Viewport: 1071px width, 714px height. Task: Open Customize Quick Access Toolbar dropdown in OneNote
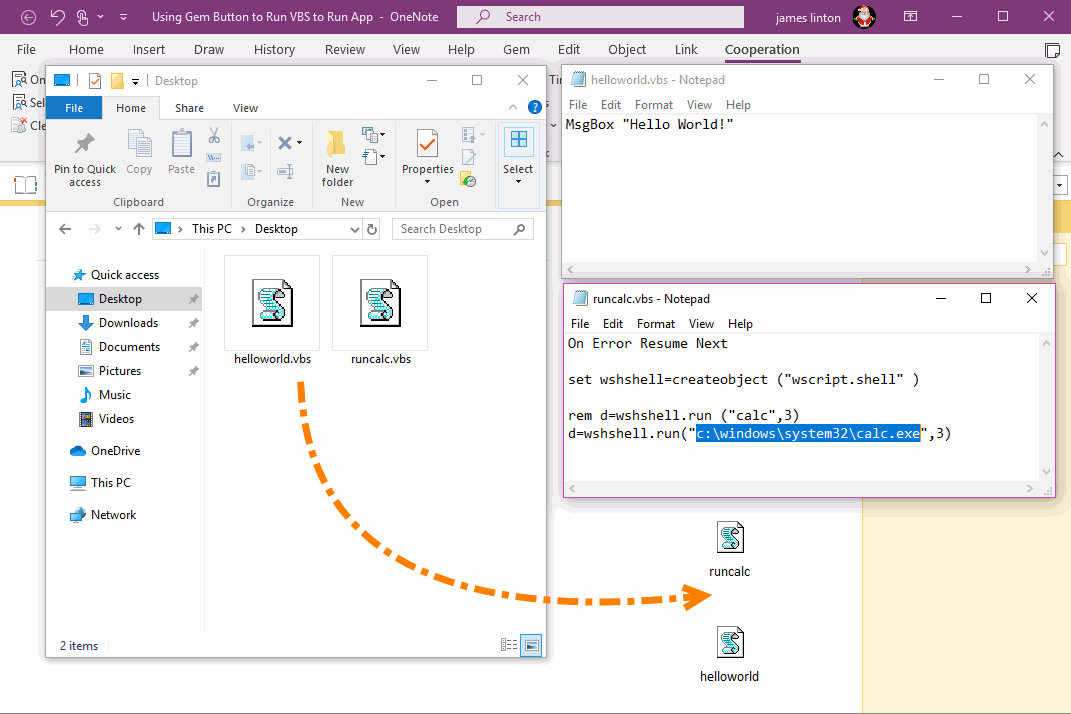123,17
